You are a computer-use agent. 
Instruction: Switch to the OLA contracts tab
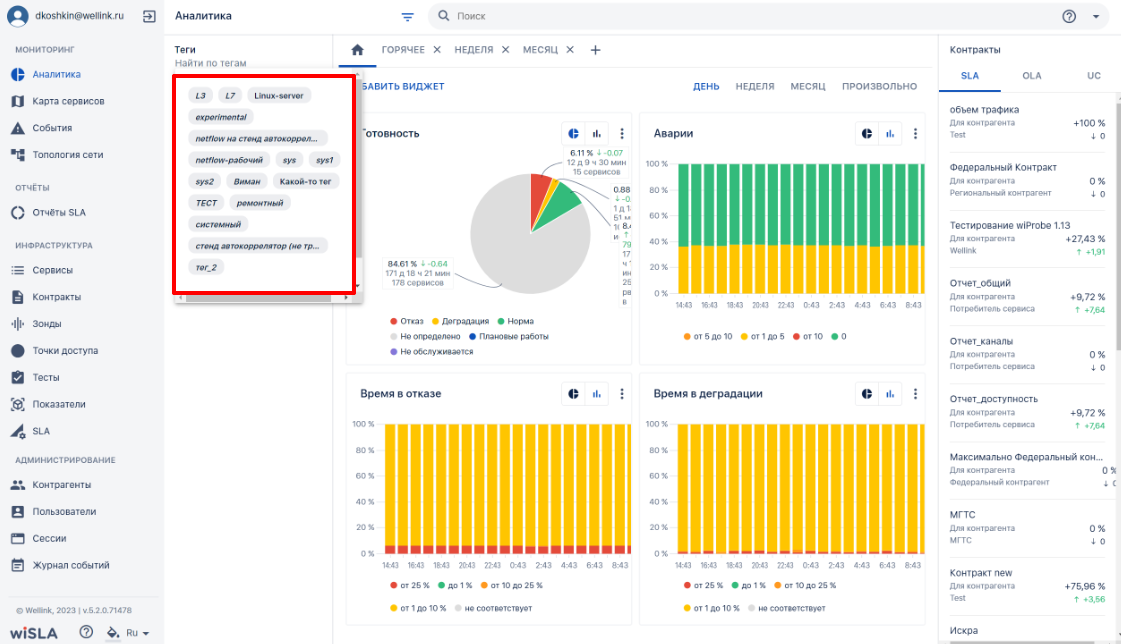coord(1032,76)
